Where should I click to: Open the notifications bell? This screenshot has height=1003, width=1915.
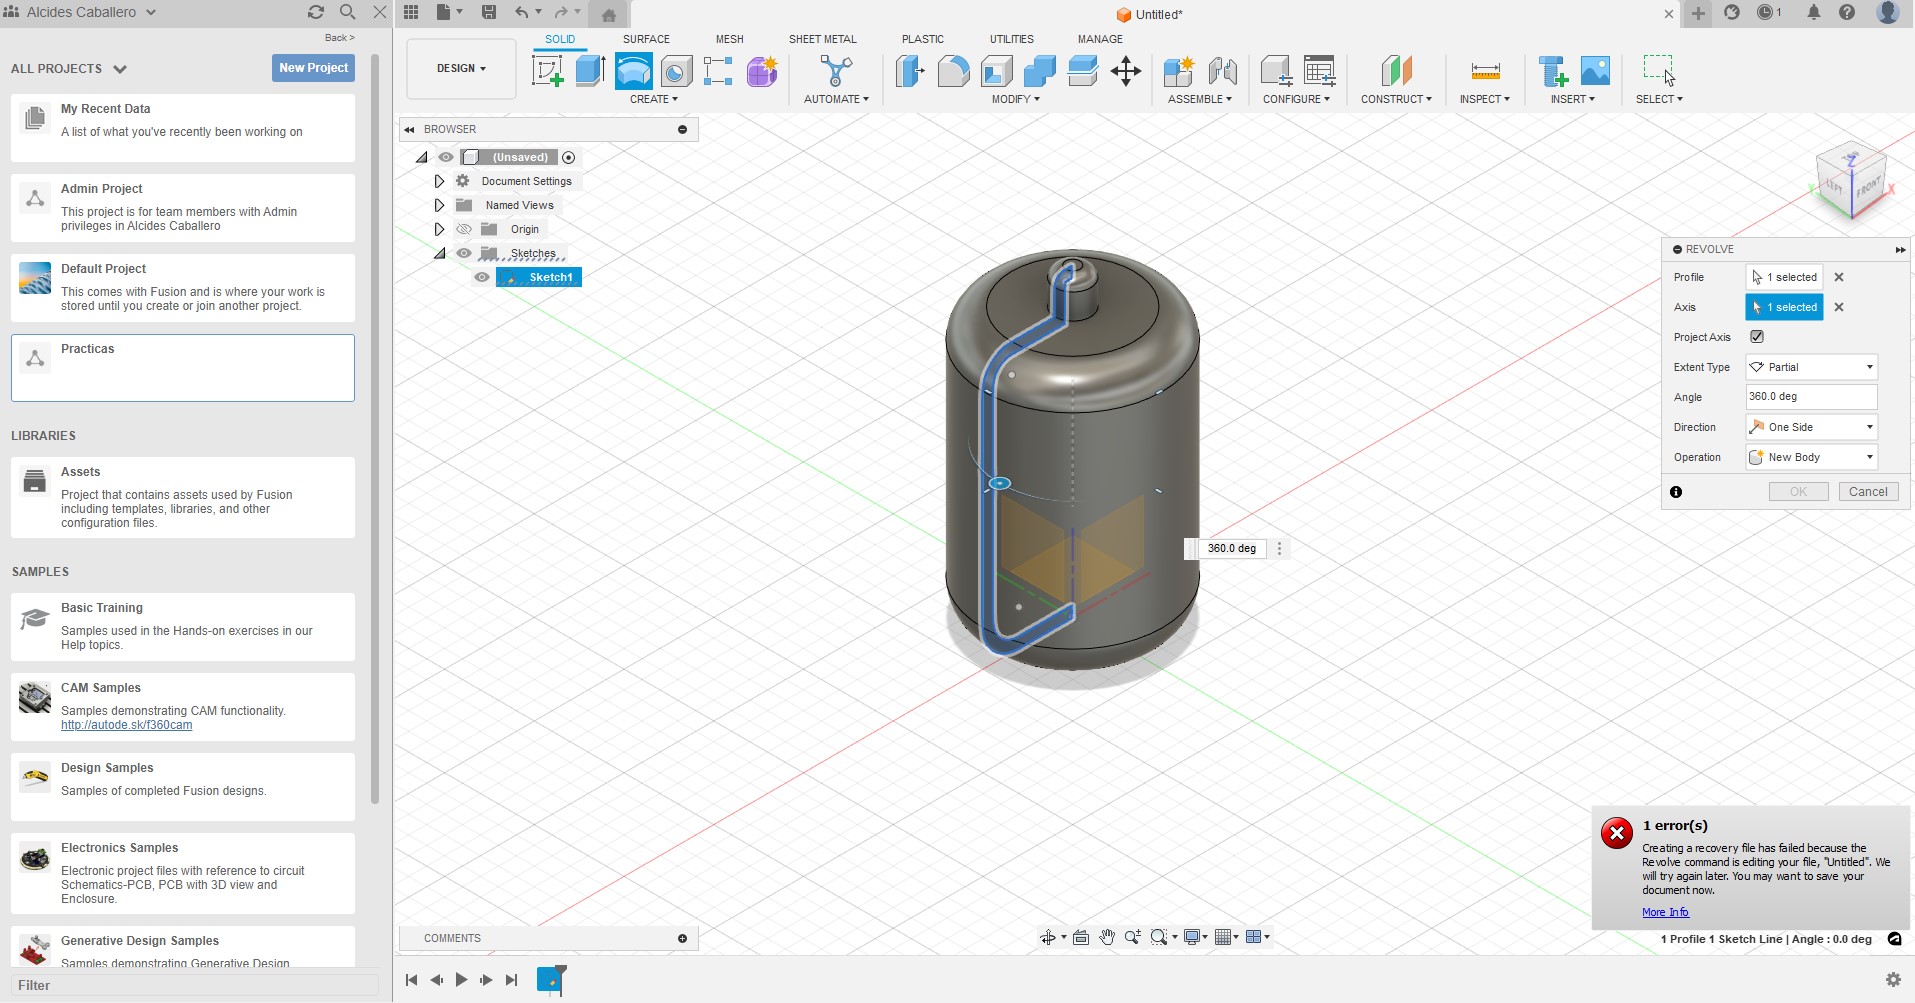pos(1813,12)
